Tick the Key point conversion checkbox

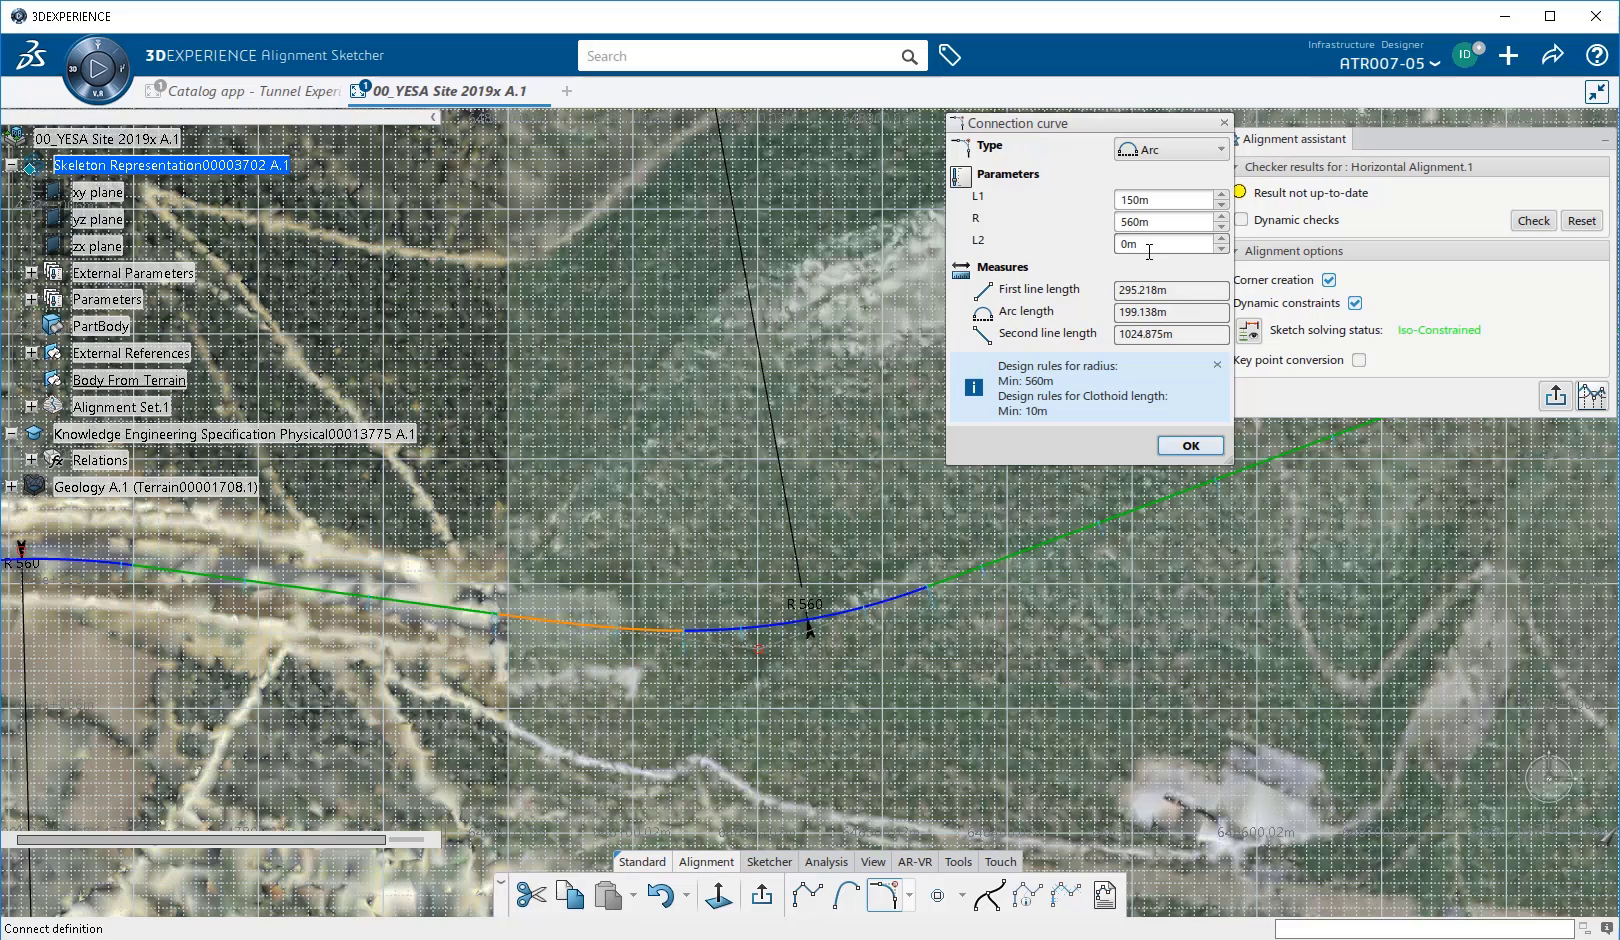coord(1359,360)
